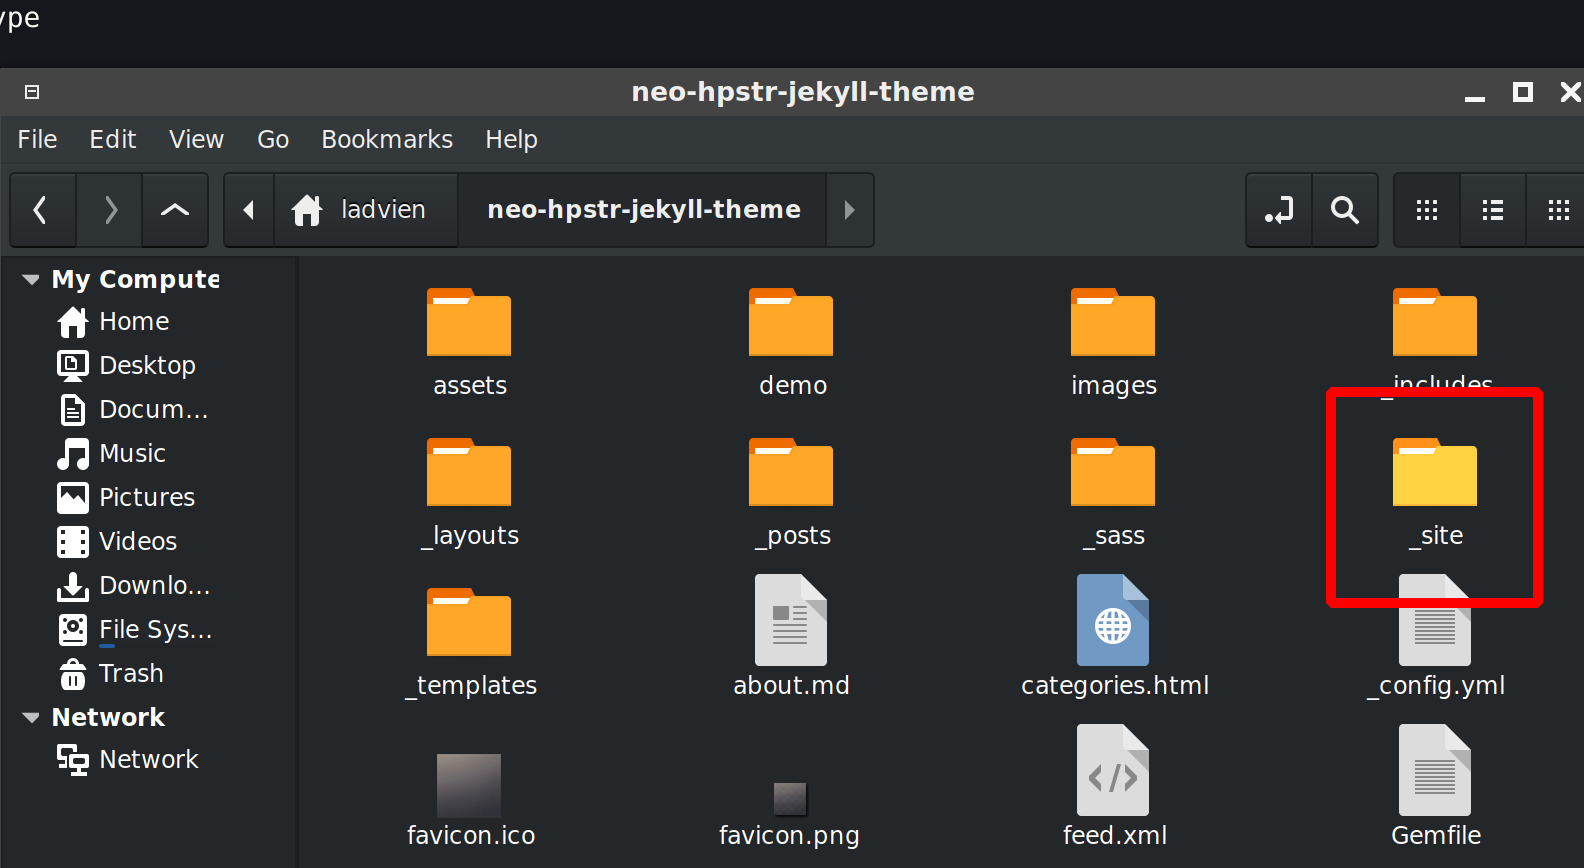Open the View menu
The height and width of the screenshot is (868, 1584).
click(x=196, y=139)
